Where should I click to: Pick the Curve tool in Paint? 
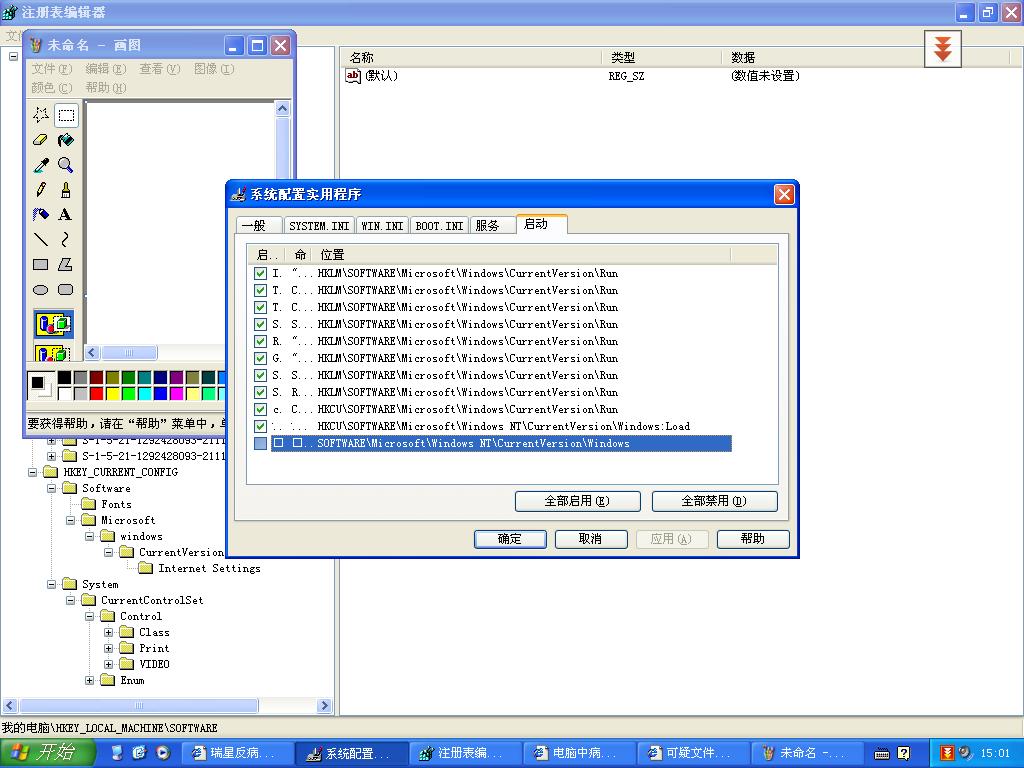[66, 240]
